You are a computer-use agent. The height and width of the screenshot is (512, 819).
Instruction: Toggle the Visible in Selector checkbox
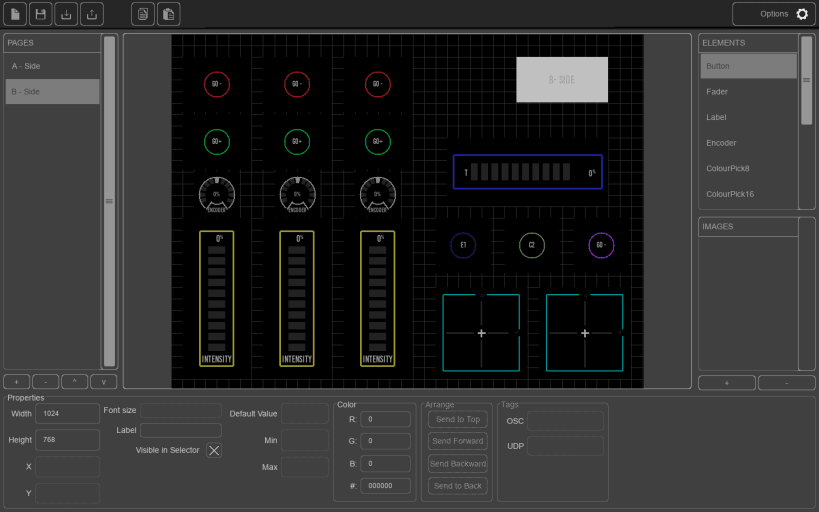tap(214, 450)
